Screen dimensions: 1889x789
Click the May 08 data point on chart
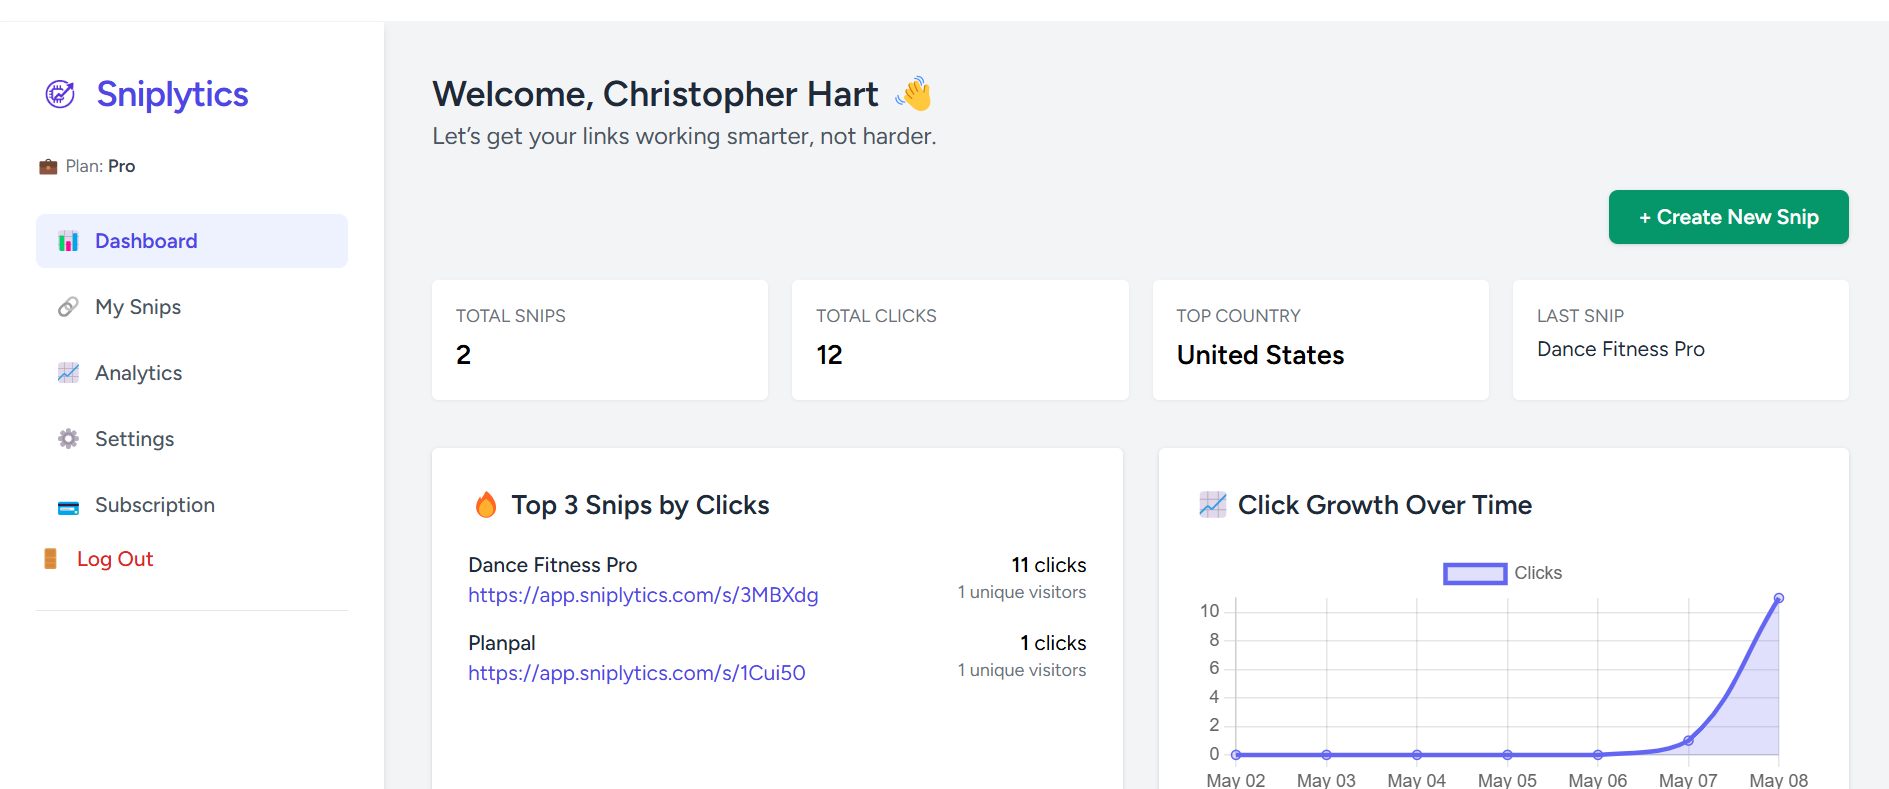click(x=1778, y=598)
